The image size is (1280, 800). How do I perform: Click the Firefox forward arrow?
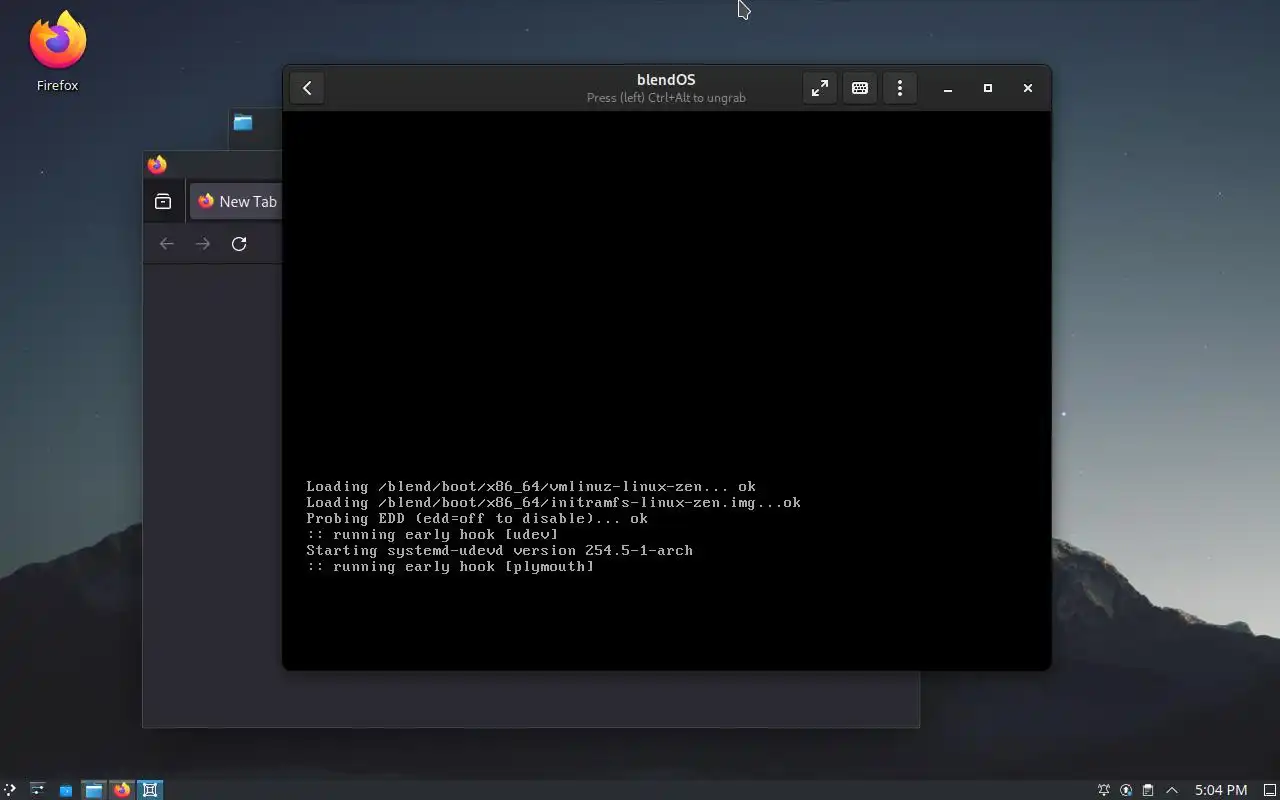coord(203,244)
